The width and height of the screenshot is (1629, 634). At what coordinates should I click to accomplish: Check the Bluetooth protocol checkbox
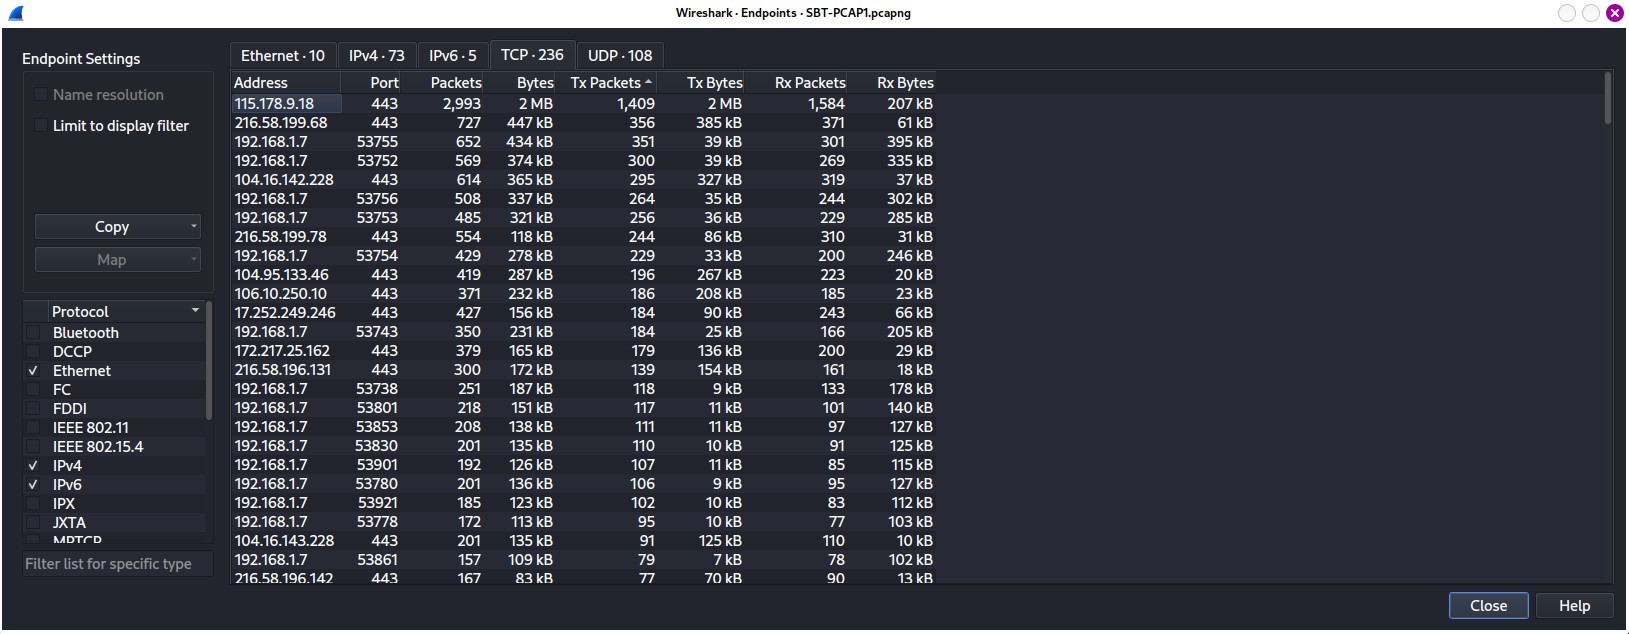(34, 333)
